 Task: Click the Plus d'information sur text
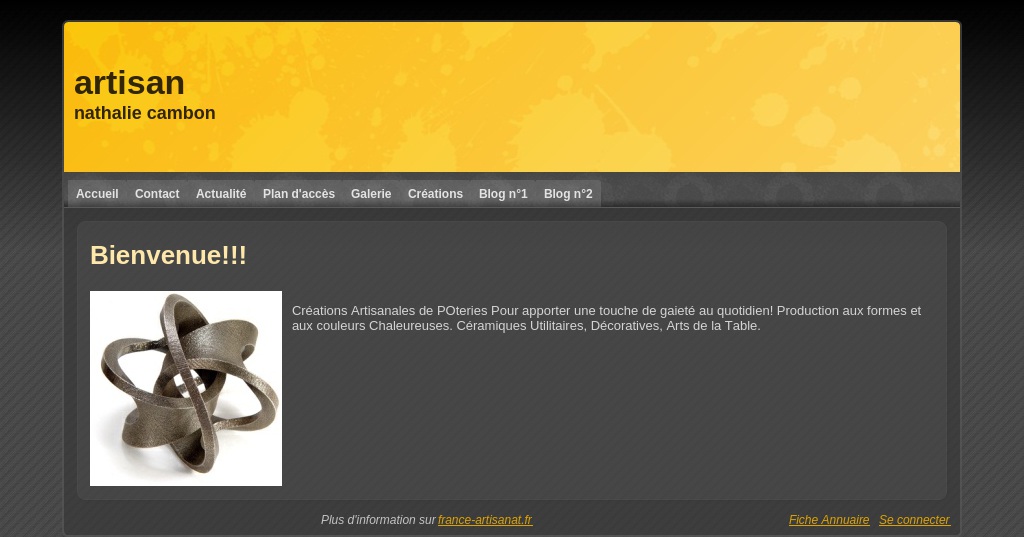(x=378, y=520)
